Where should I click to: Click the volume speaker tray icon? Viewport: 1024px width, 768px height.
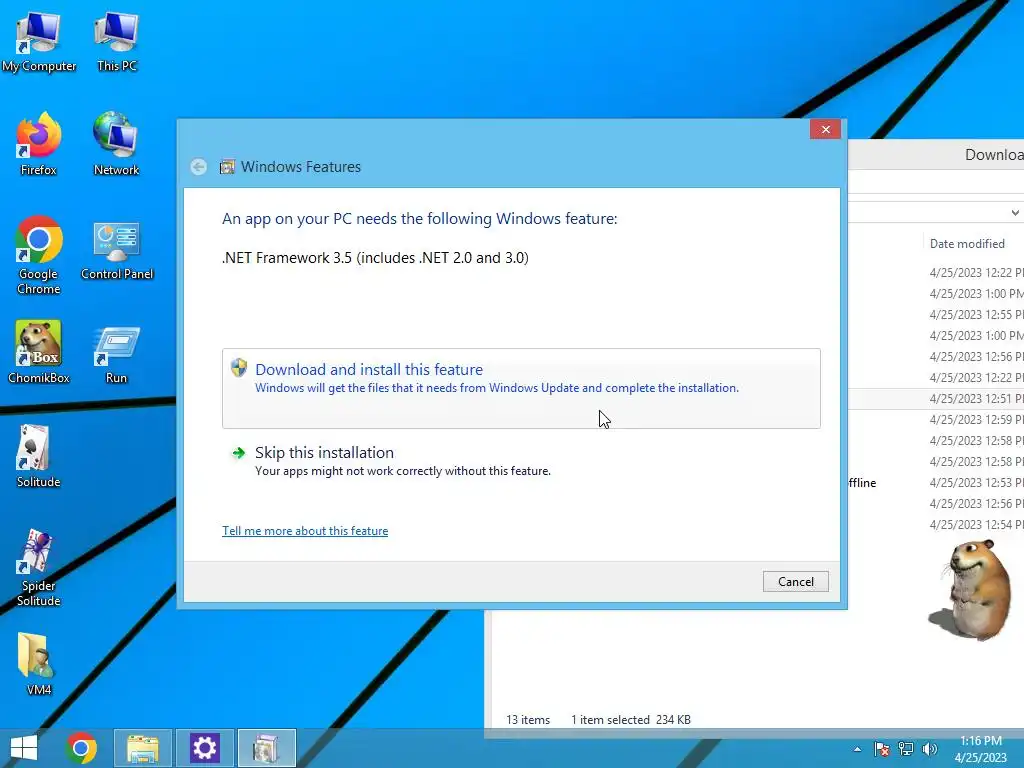click(929, 749)
